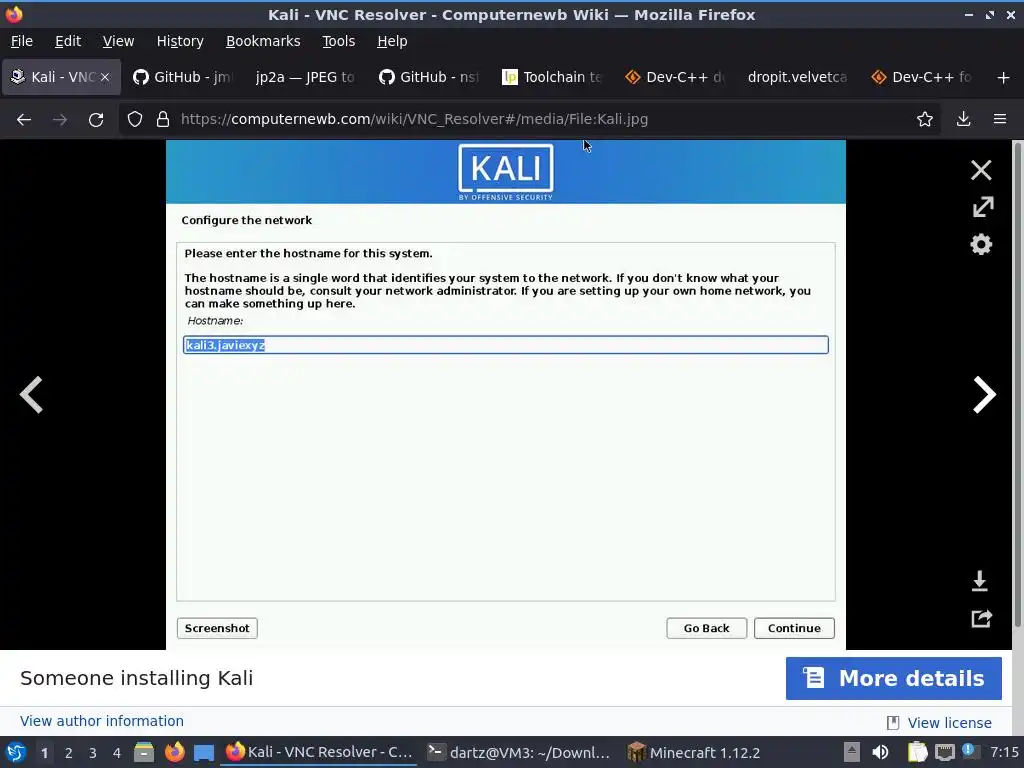Viewport: 1024px width, 768px height.
Task: Switch to the dropit.velvetca tab
Action: [x=797, y=77]
